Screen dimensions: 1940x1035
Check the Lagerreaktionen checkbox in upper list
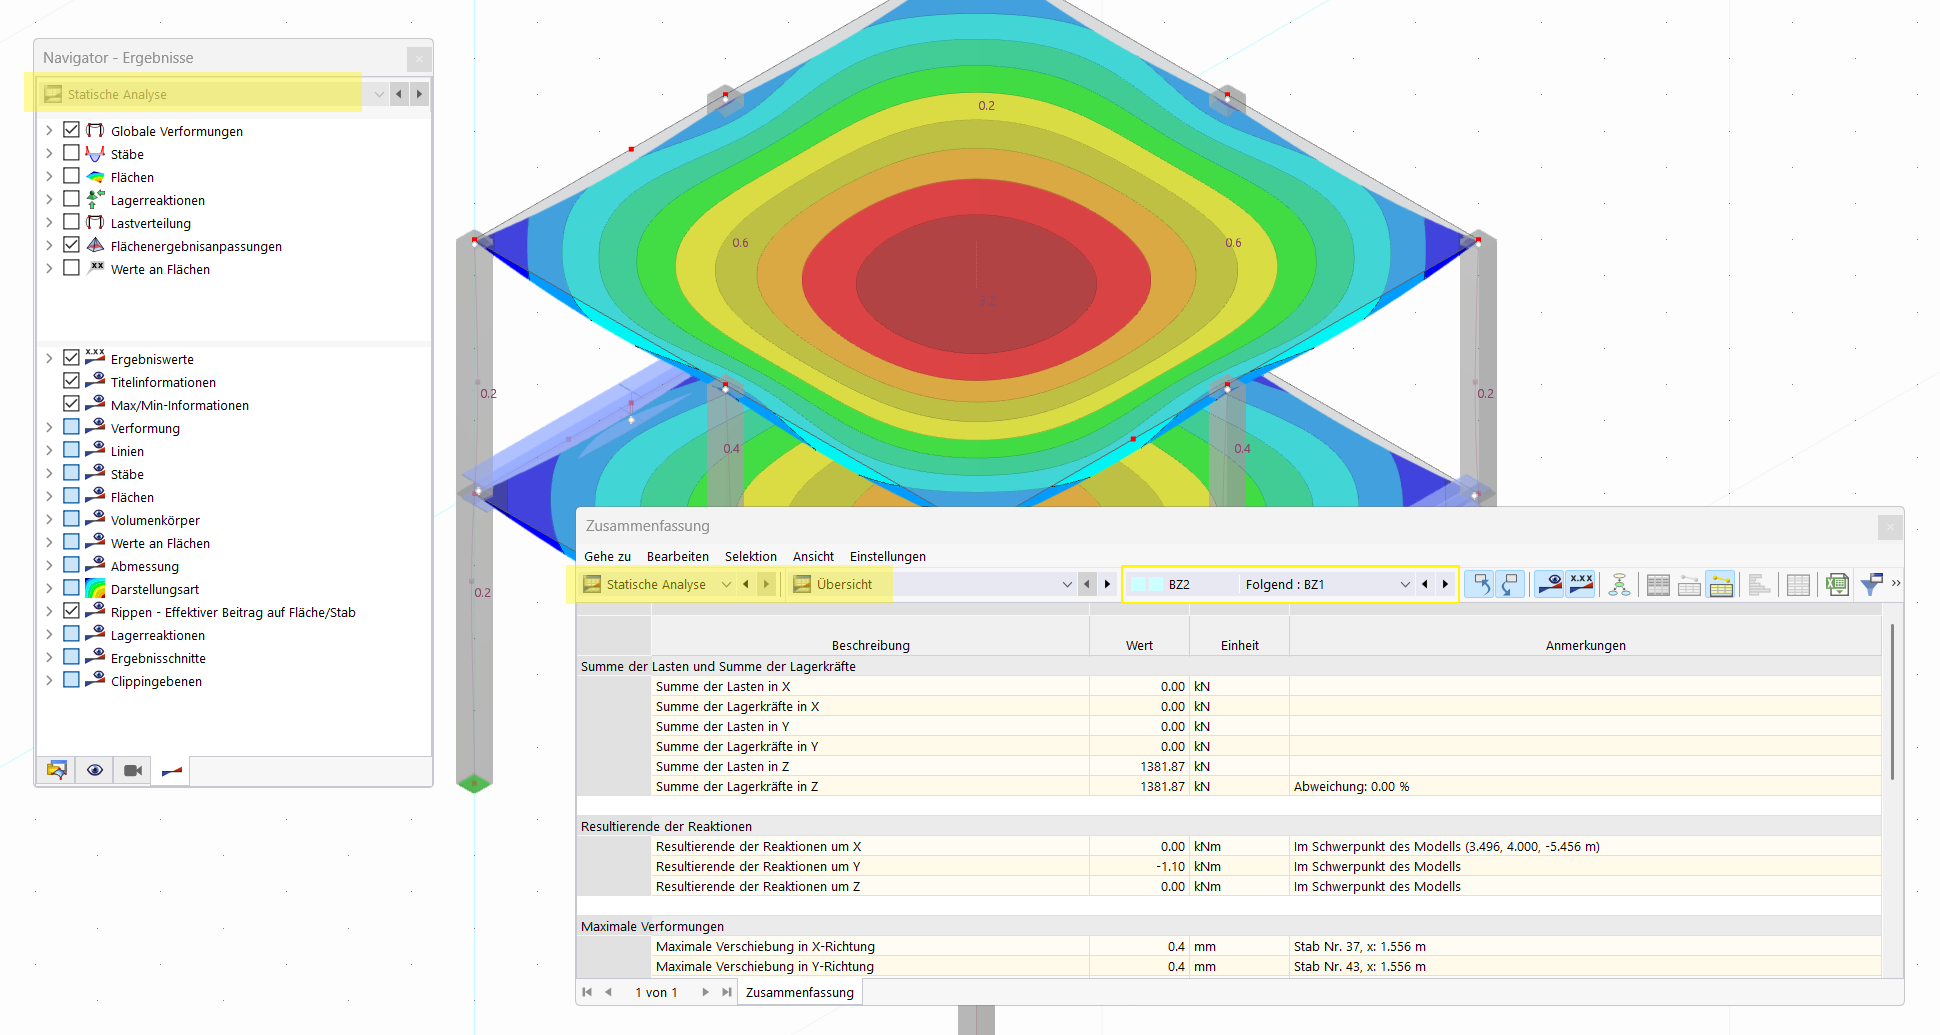coord(71,199)
